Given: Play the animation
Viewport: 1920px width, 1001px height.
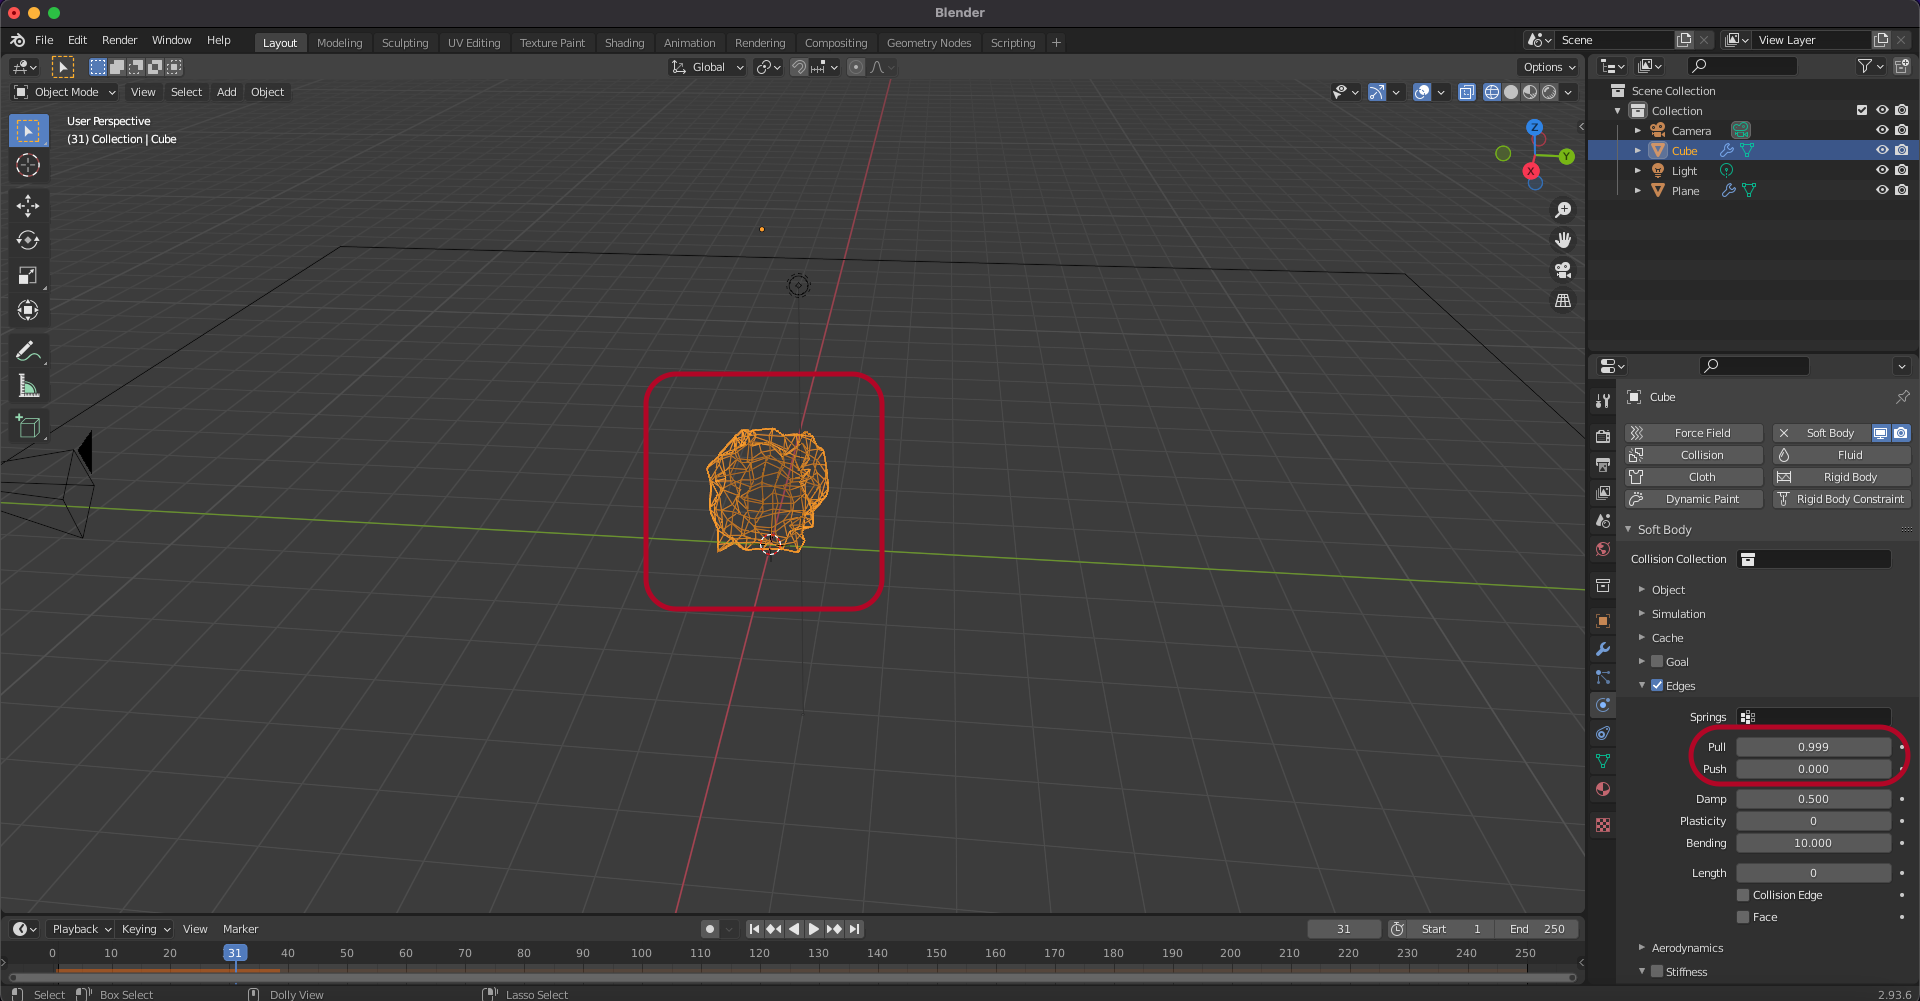Looking at the screenshot, I should point(813,929).
